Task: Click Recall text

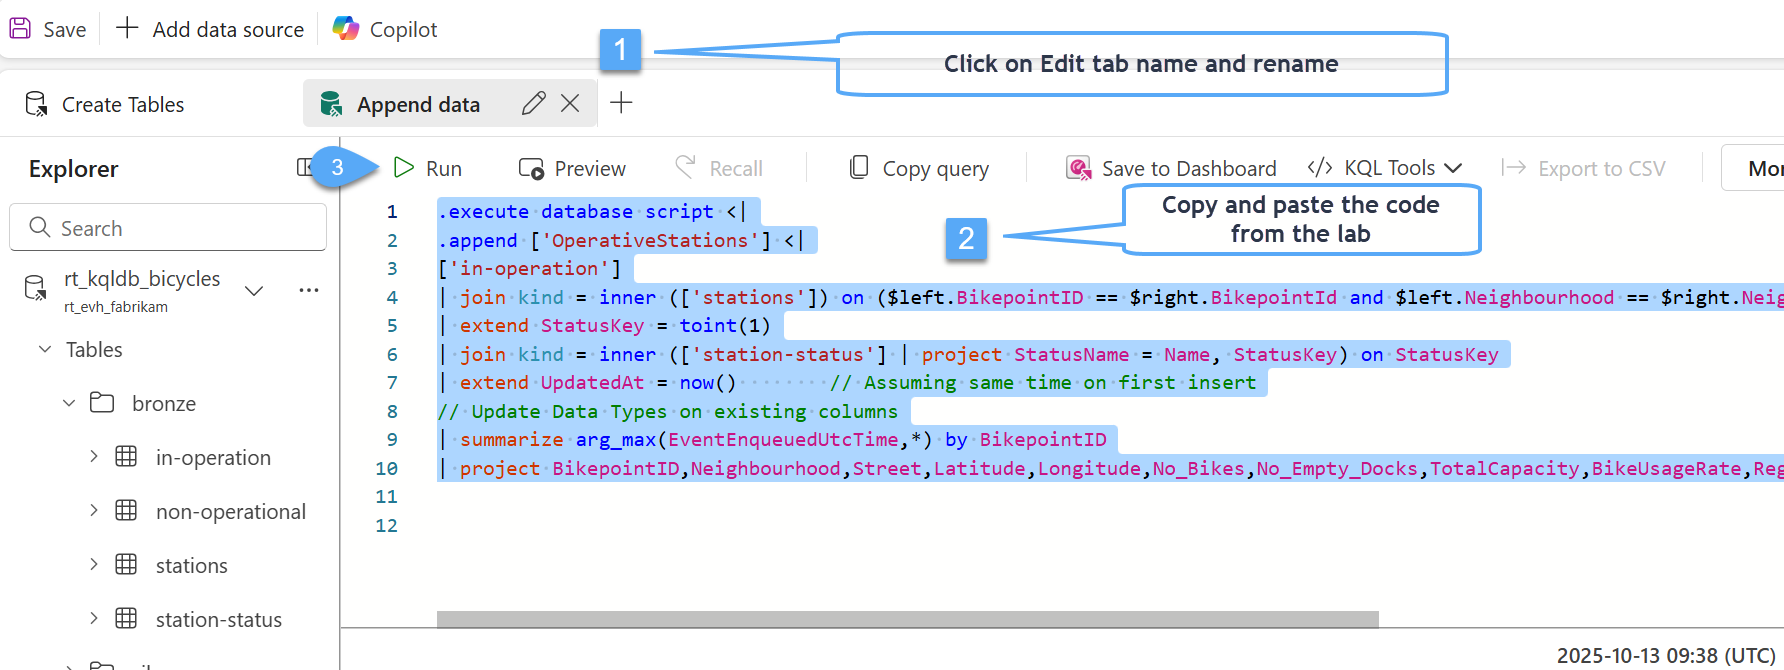Action: 736,169
